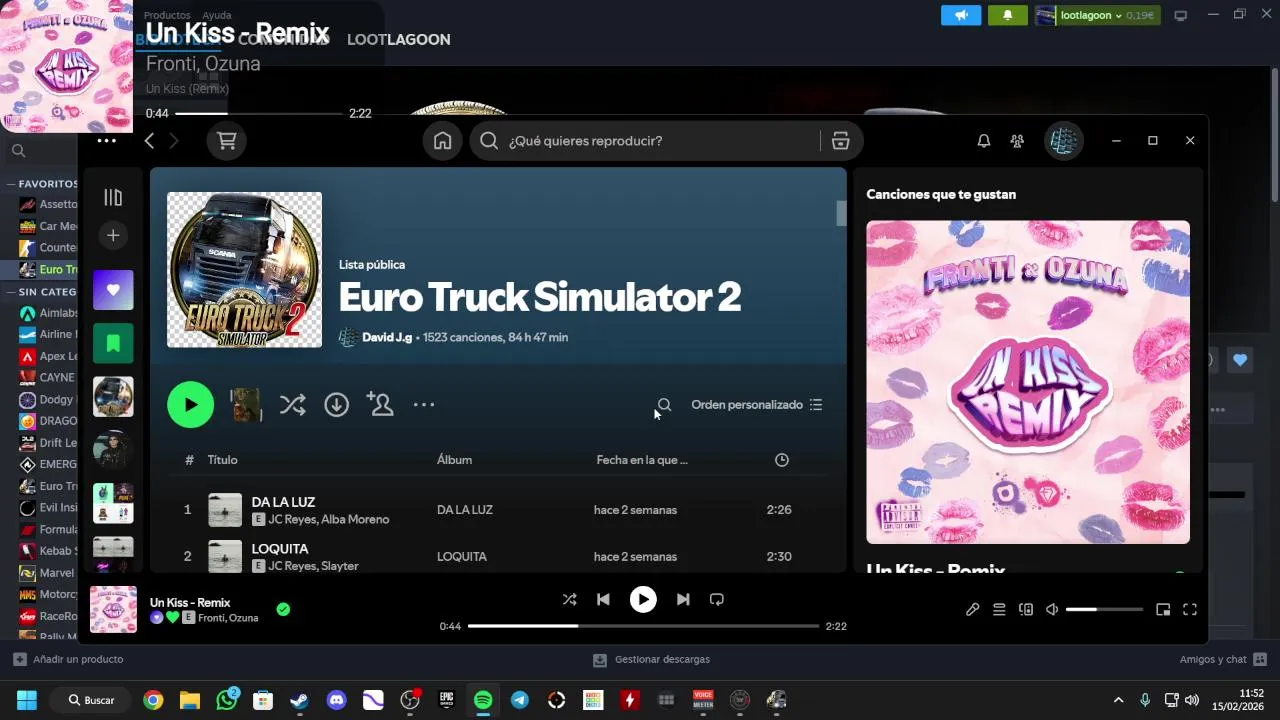Sort by Título column header
This screenshot has height=720, width=1280.
point(222,460)
